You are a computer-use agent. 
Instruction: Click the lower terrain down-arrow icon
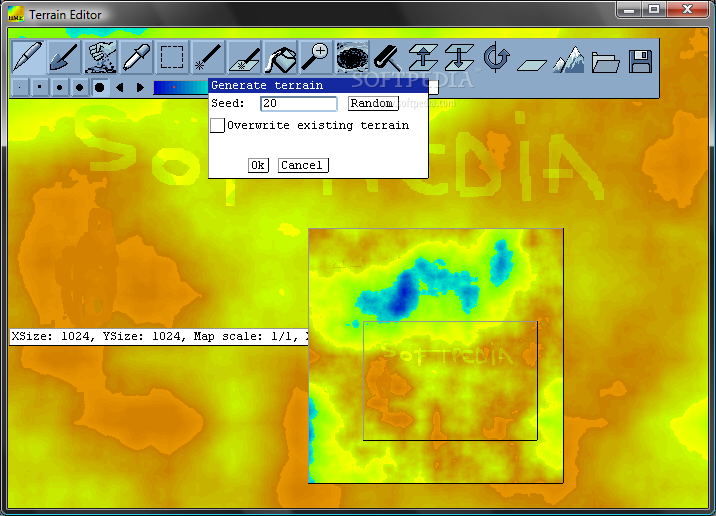tap(459, 57)
